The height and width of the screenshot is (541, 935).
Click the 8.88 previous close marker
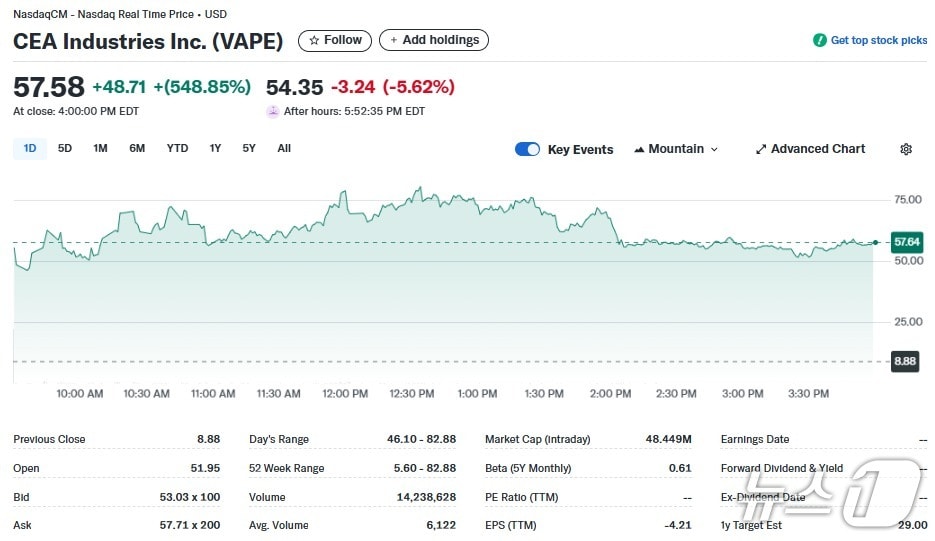905,361
